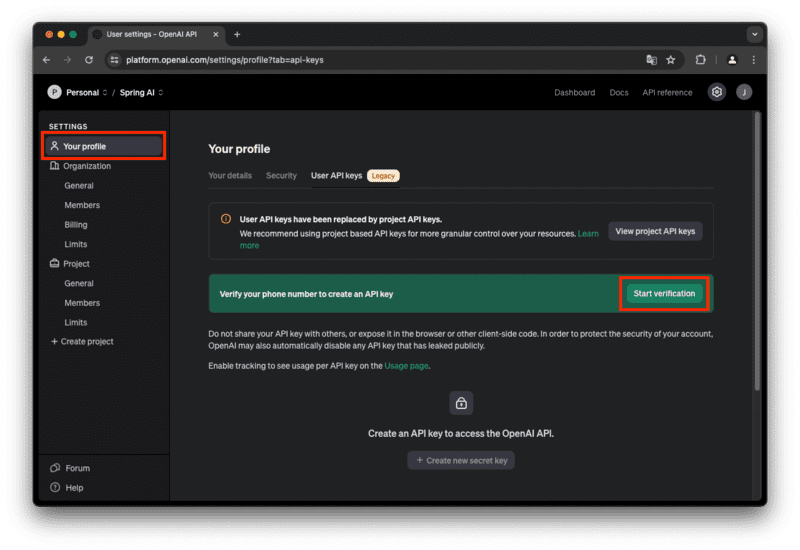Click the Start verification button

click(x=665, y=294)
